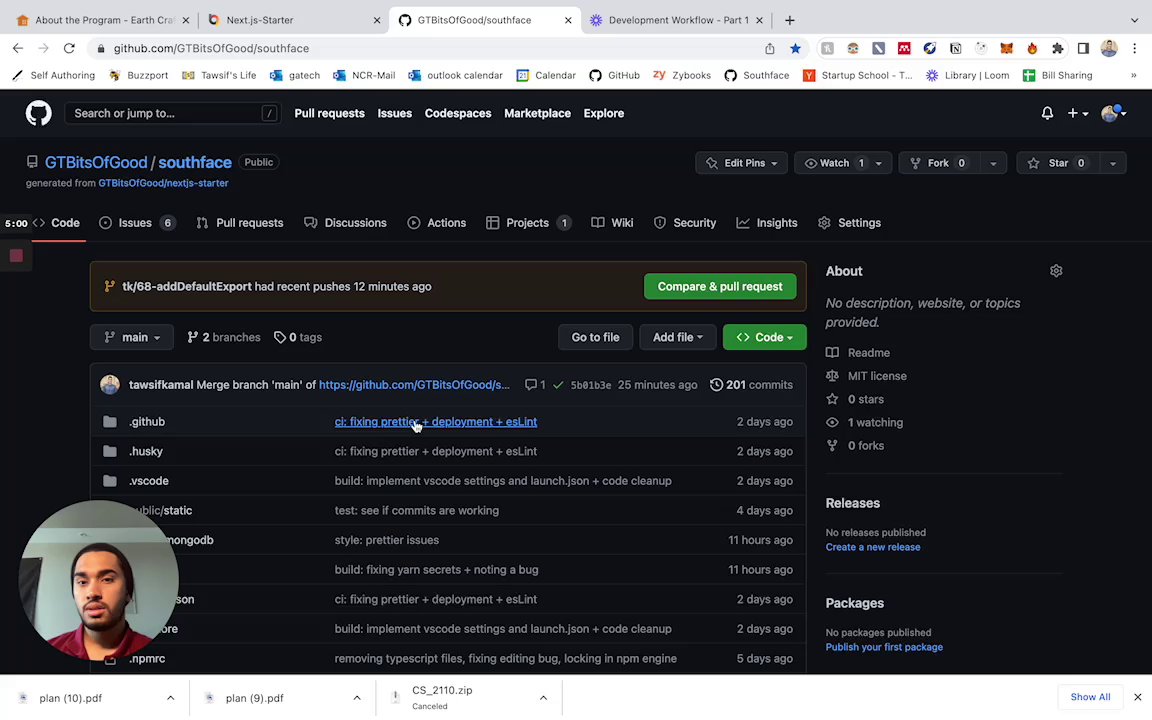This screenshot has height=720, width=1152.
Task: Open the GitHub logo home link
Action: point(38,113)
